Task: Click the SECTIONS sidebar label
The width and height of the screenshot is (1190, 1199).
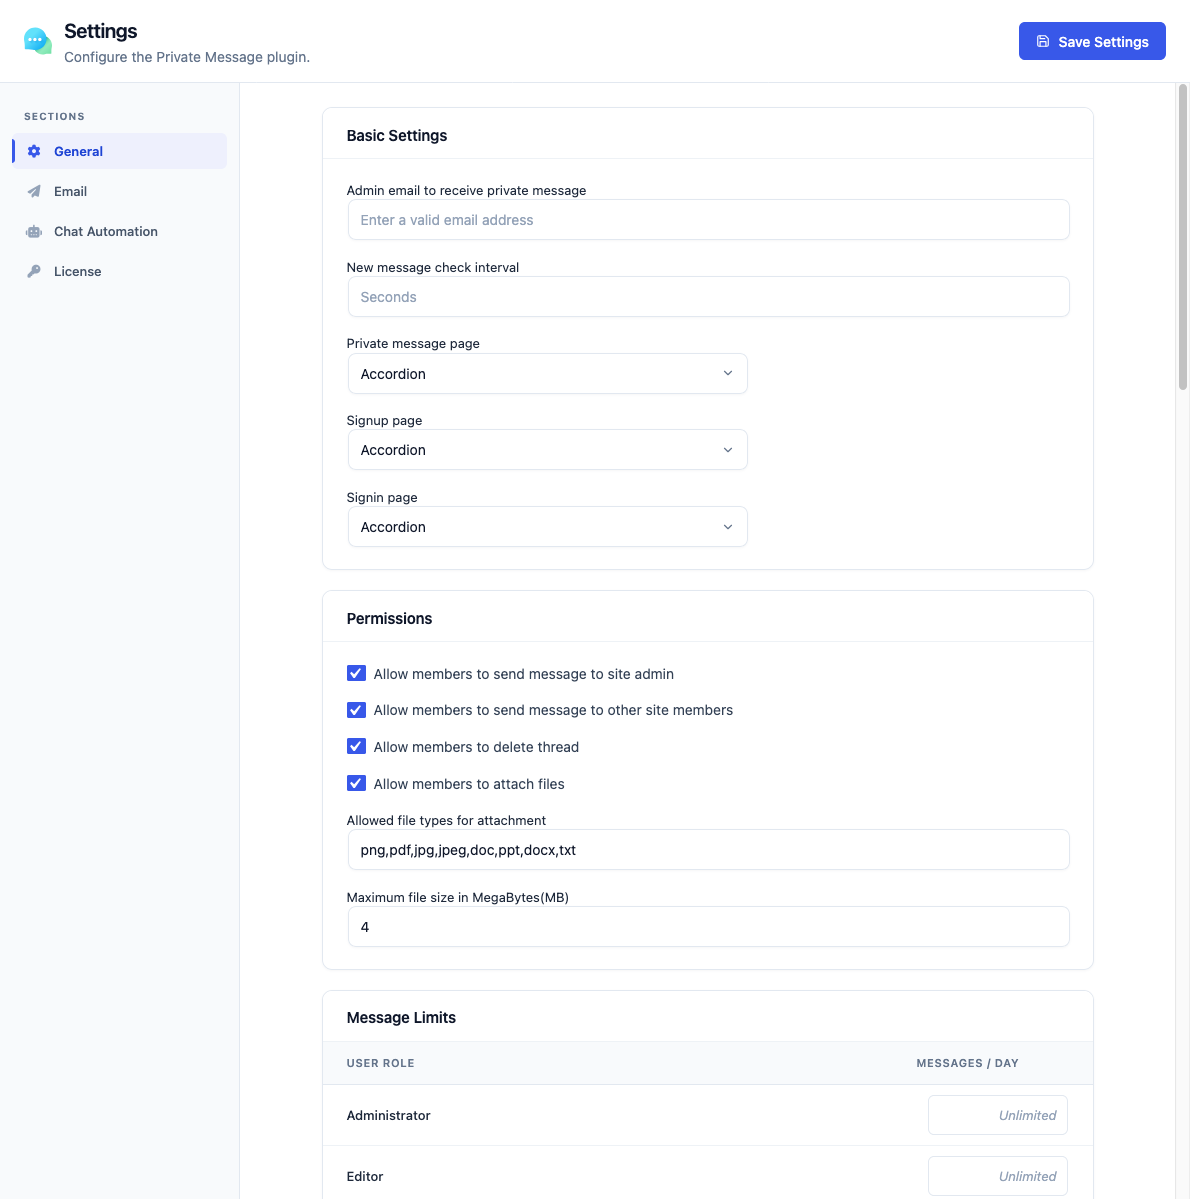Action: point(54,116)
